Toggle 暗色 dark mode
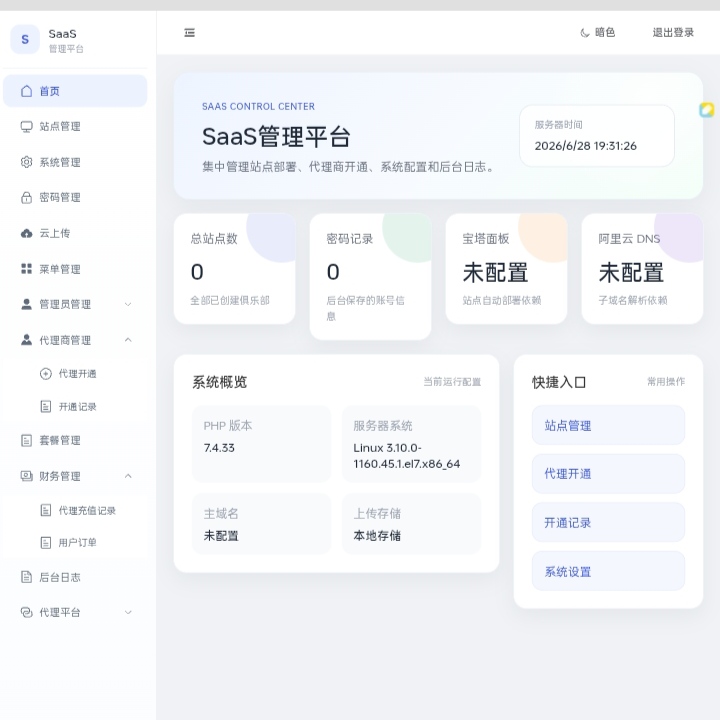 (x=598, y=33)
